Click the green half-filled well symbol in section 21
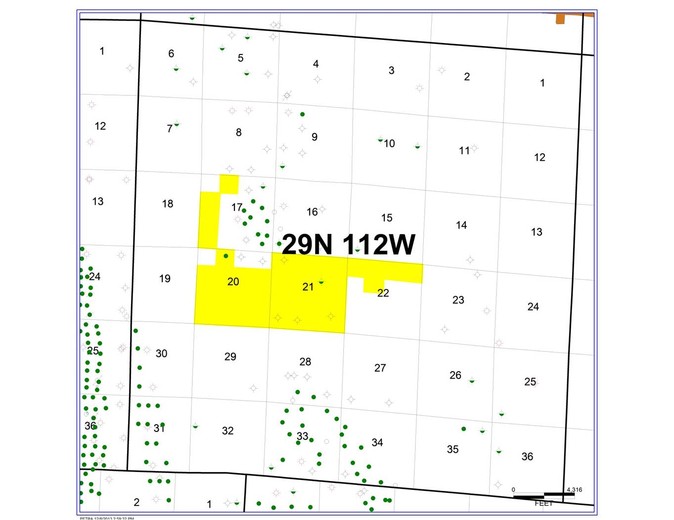 321,282
